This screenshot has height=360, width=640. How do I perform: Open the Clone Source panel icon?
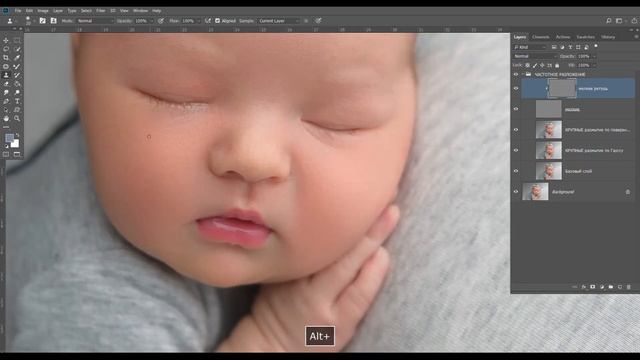click(x=53, y=20)
